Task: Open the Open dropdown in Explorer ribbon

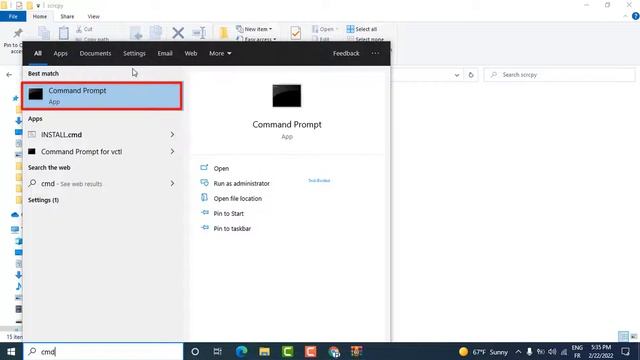Action: tap(325, 29)
